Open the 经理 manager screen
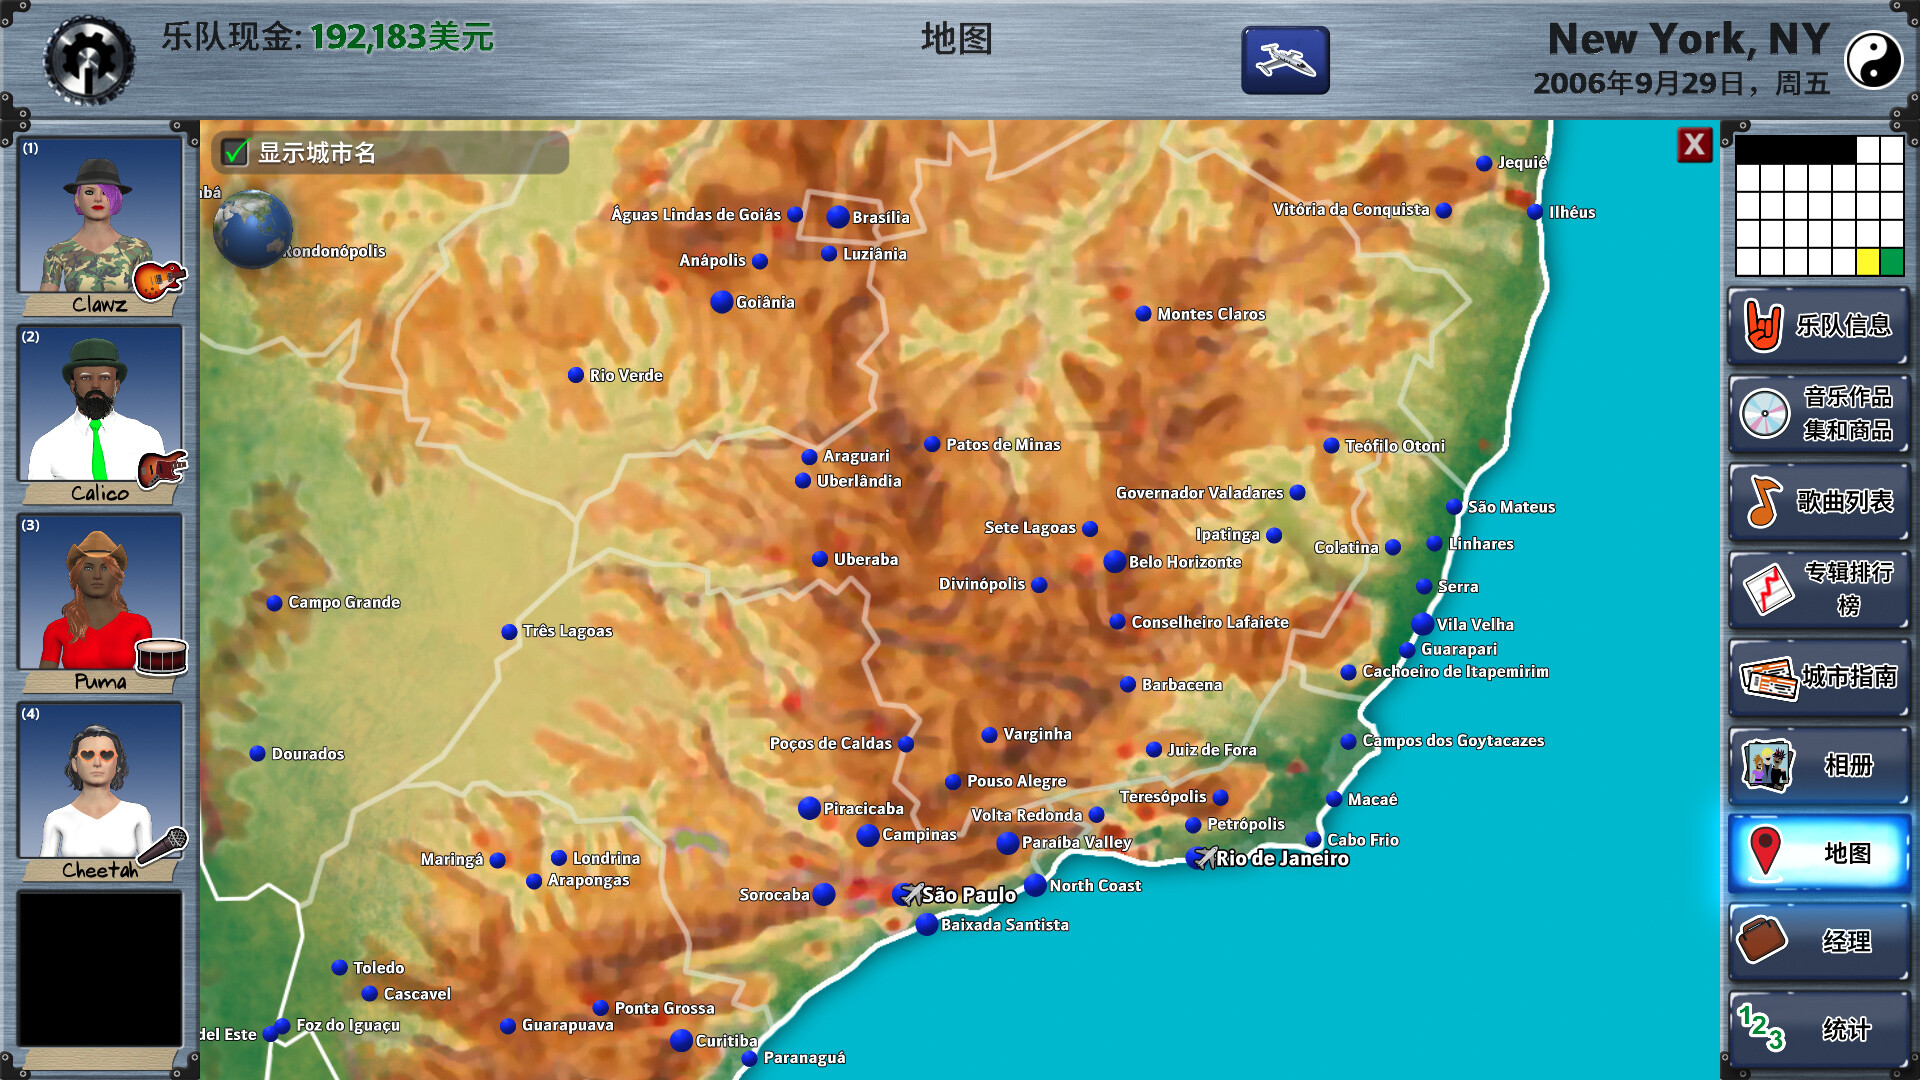The image size is (1920, 1080). (x=1818, y=941)
